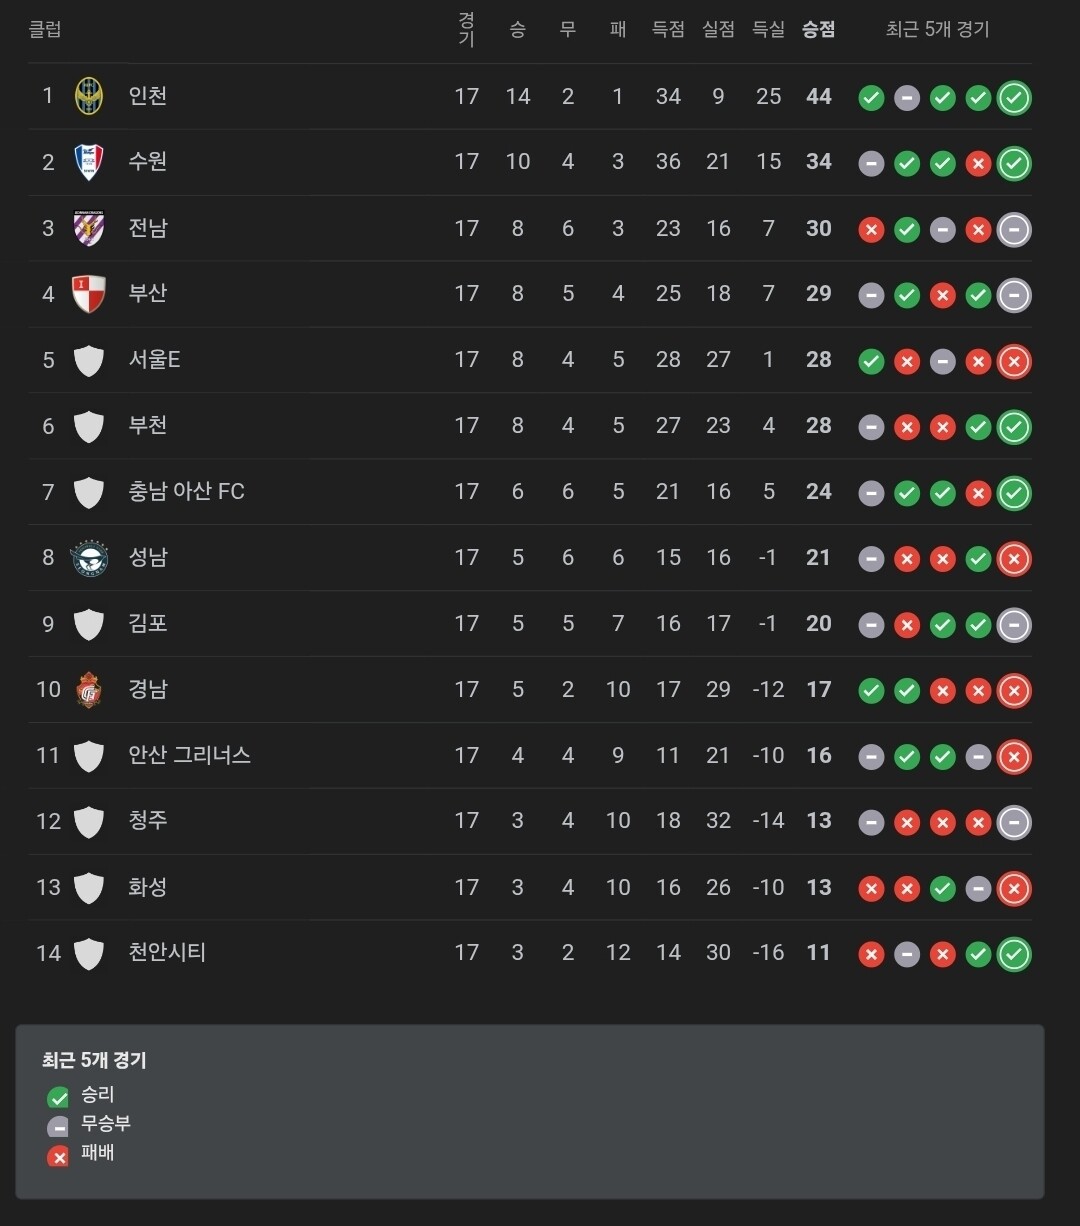The height and width of the screenshot is (1226, 1080).
Task: Click 인천's latest match win icon
Action: pyautogui.click(x=1014, y=98)
